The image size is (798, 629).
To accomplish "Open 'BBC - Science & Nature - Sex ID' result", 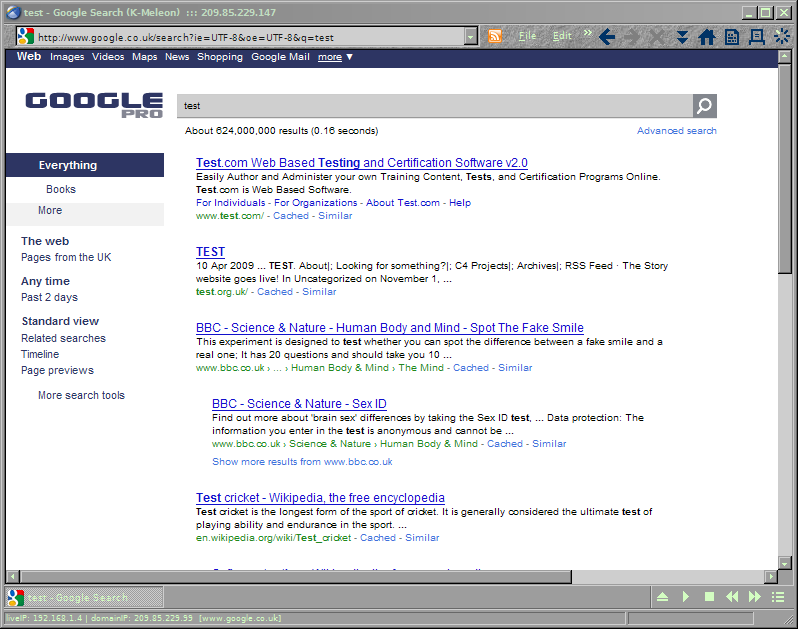I will [x=299, y=404].
